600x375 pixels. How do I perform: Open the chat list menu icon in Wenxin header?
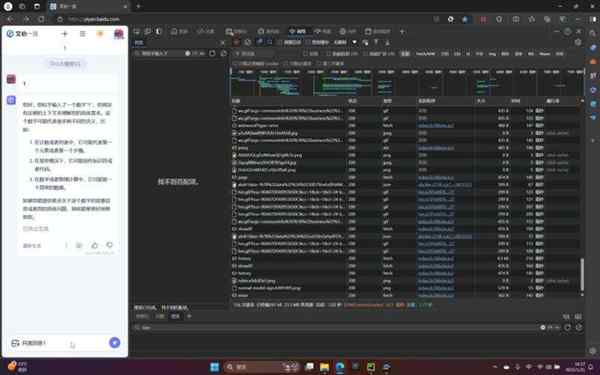[82, 34]
